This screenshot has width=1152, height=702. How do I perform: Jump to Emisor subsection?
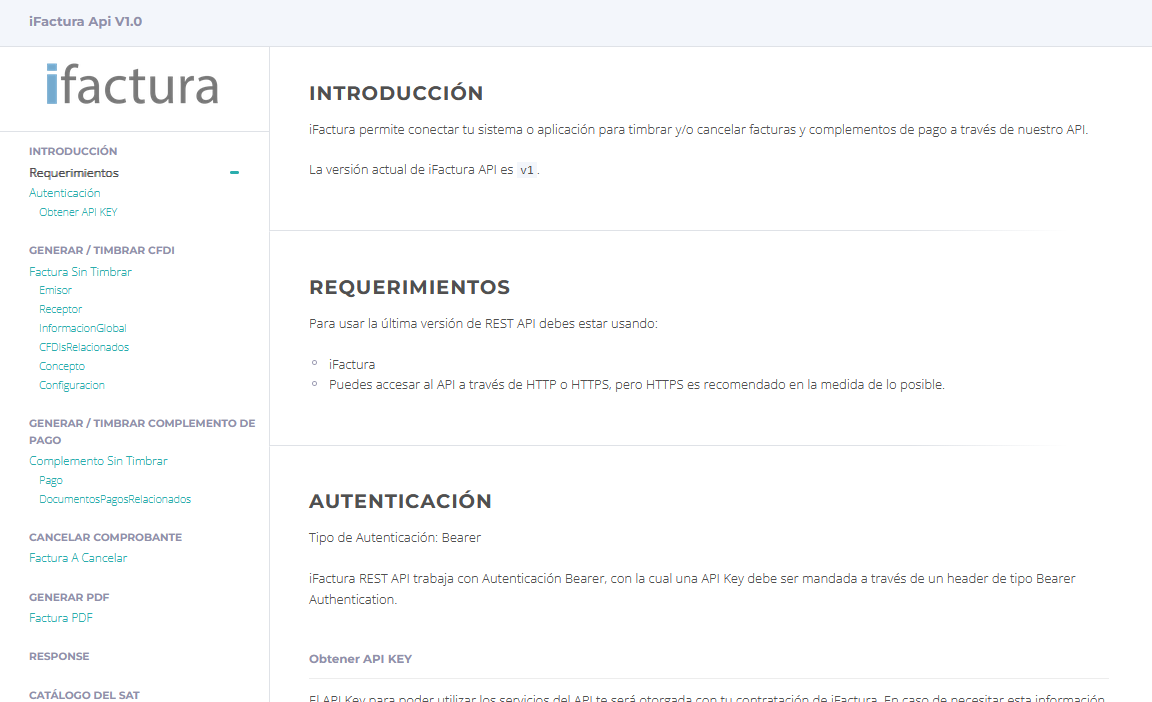click(x=56, y=290)
